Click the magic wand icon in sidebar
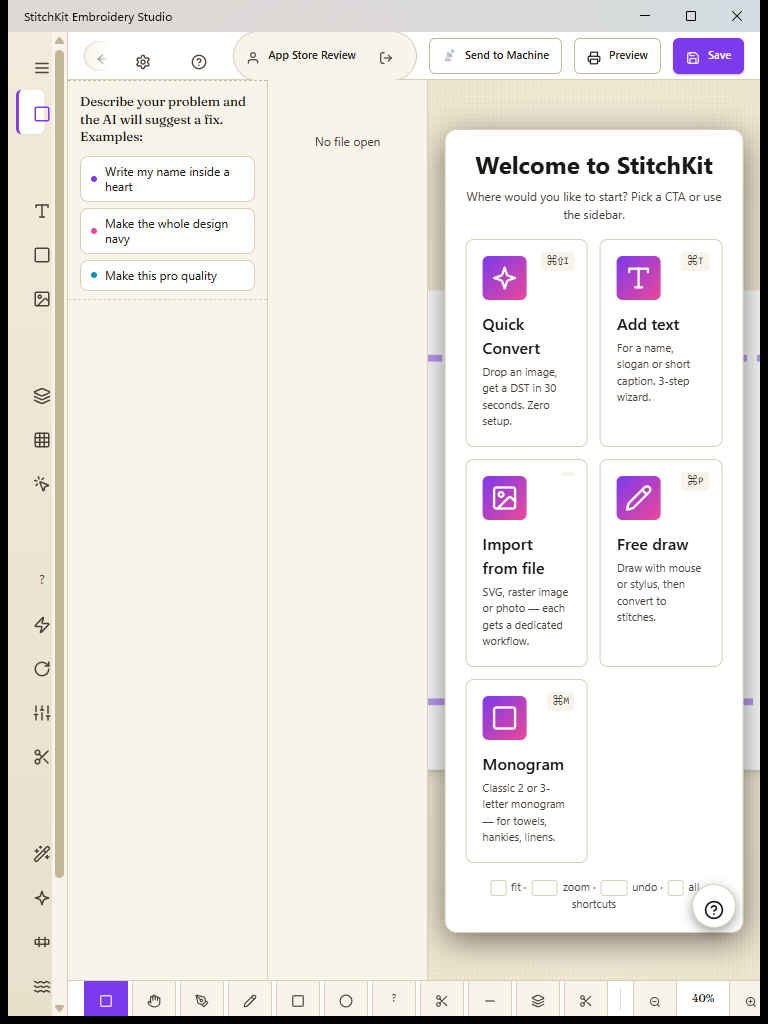The height and width of the screenshot is (1024, 768). pyautogui.click(x=42, y=854)
